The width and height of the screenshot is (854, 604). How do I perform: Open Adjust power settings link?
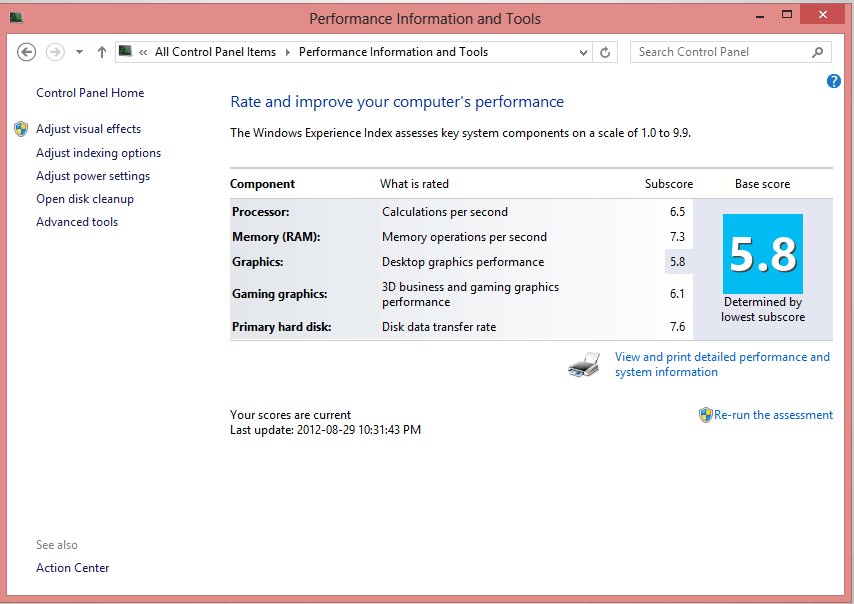[93, 176]
